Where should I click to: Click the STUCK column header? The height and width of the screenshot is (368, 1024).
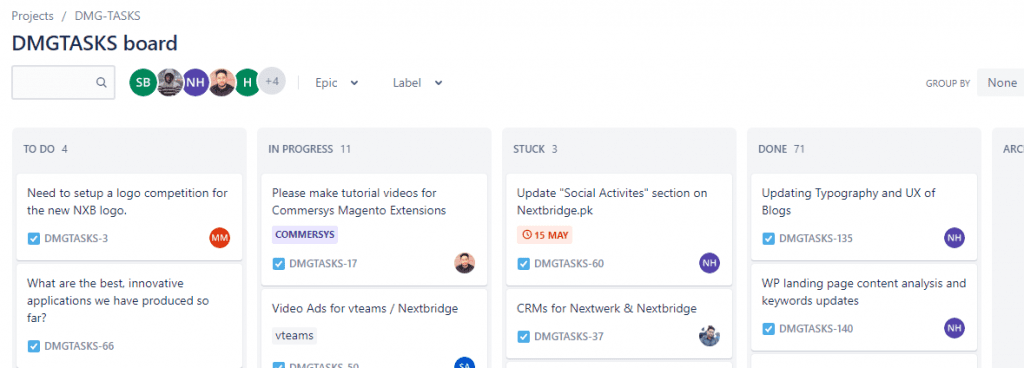pyautogui.click(x=536, y=149)
